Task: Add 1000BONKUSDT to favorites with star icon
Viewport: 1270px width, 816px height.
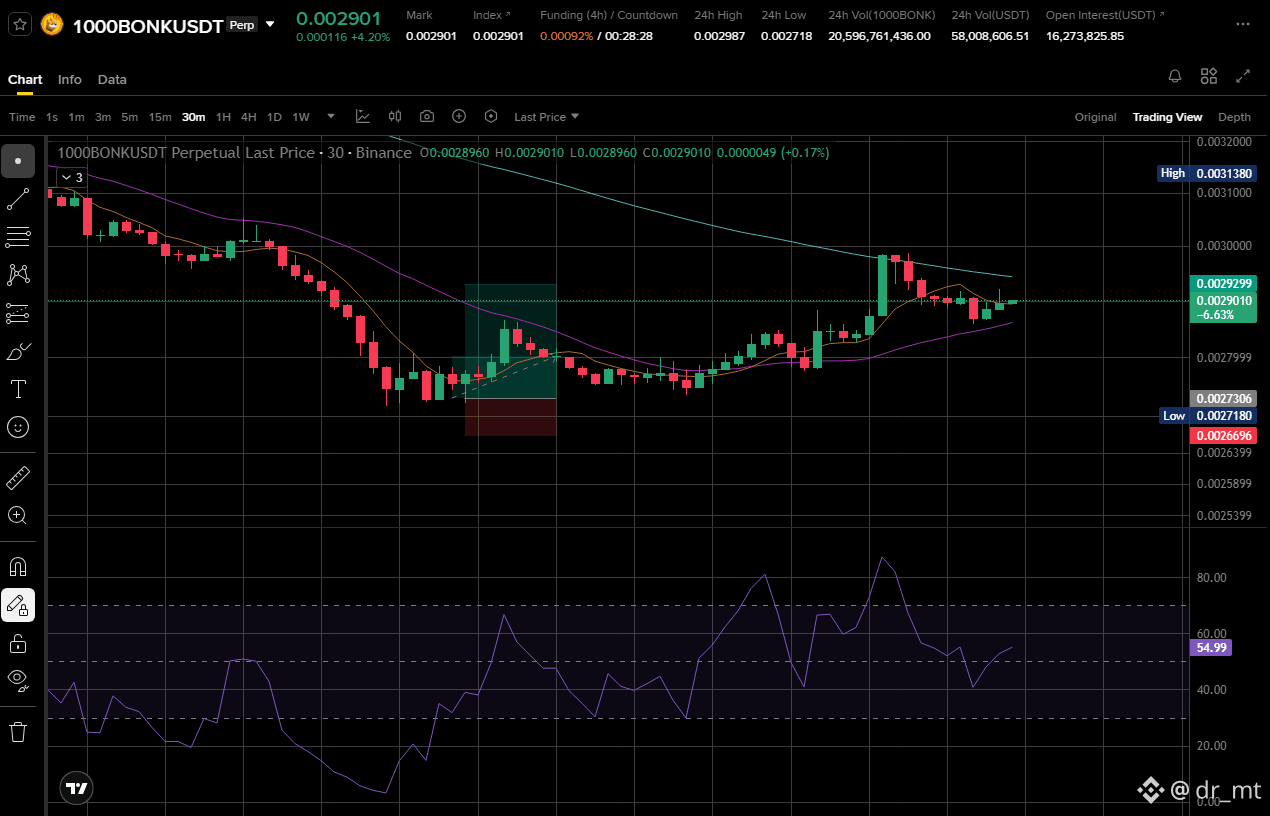Action: click(x=20, y=24)
